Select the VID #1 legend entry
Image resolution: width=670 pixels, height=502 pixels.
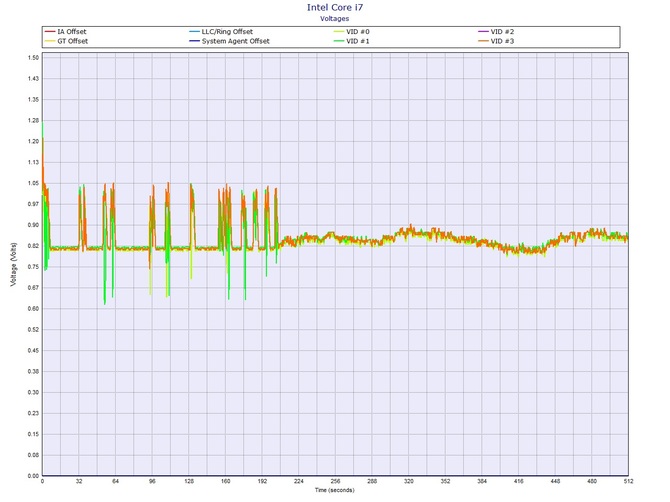click(352, 41)
